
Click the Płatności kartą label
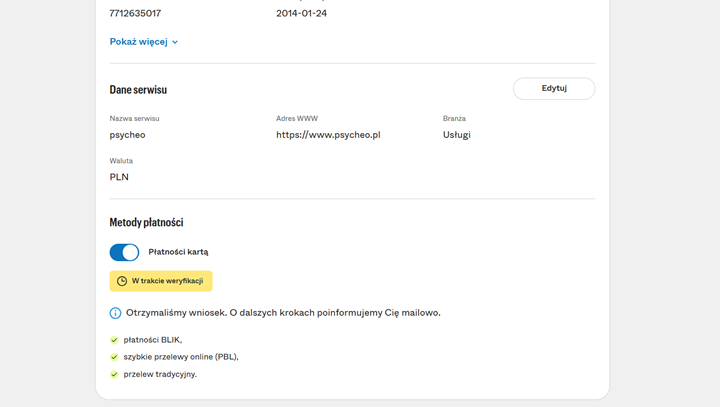pos(178,252)
